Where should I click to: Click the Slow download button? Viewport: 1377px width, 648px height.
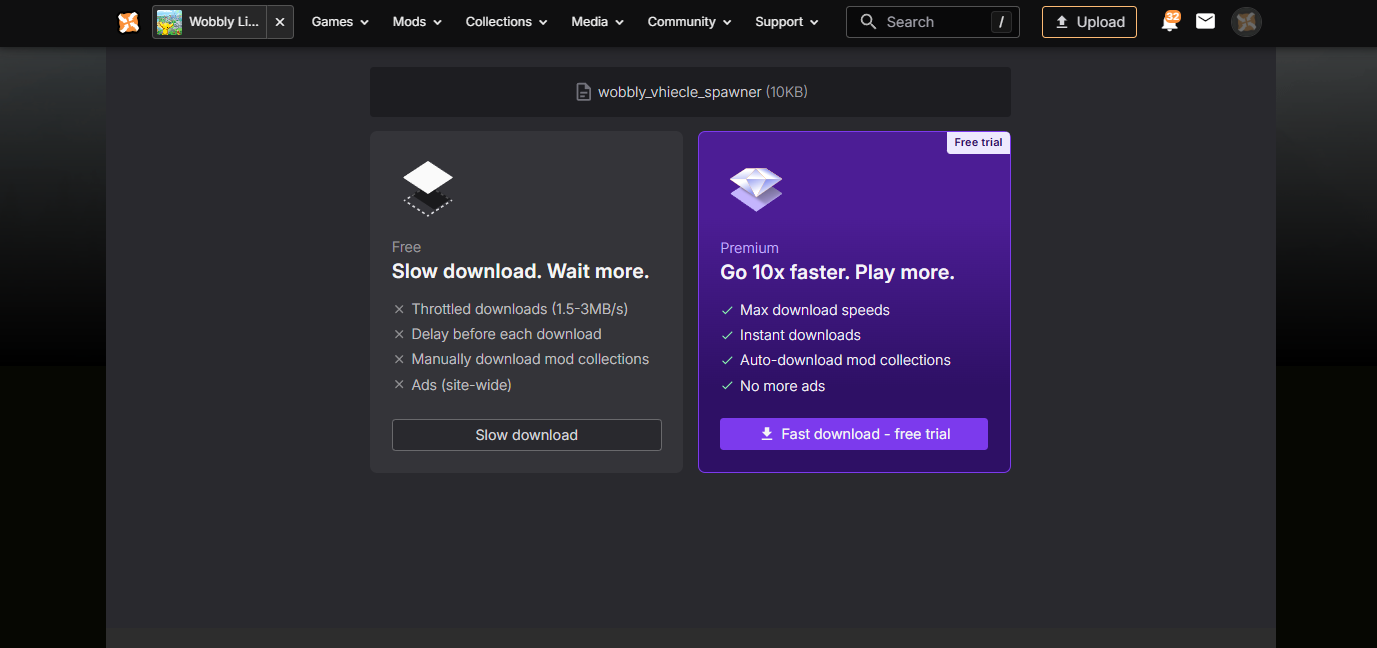pos(527,435)
